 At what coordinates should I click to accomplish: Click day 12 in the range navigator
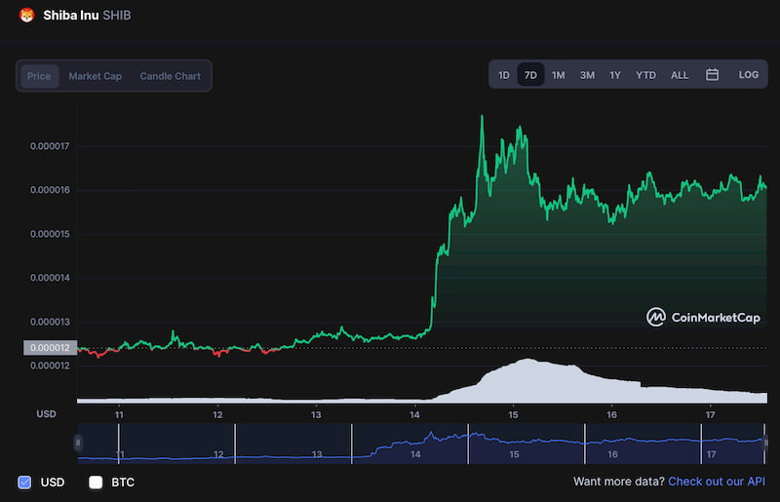tap(218, 454)
